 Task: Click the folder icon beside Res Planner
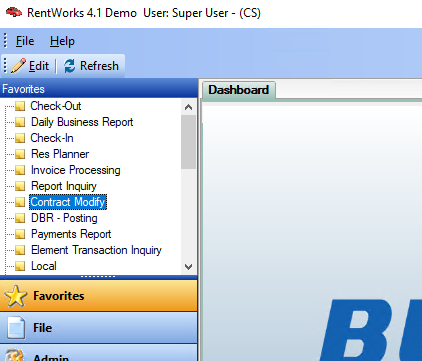20,154
